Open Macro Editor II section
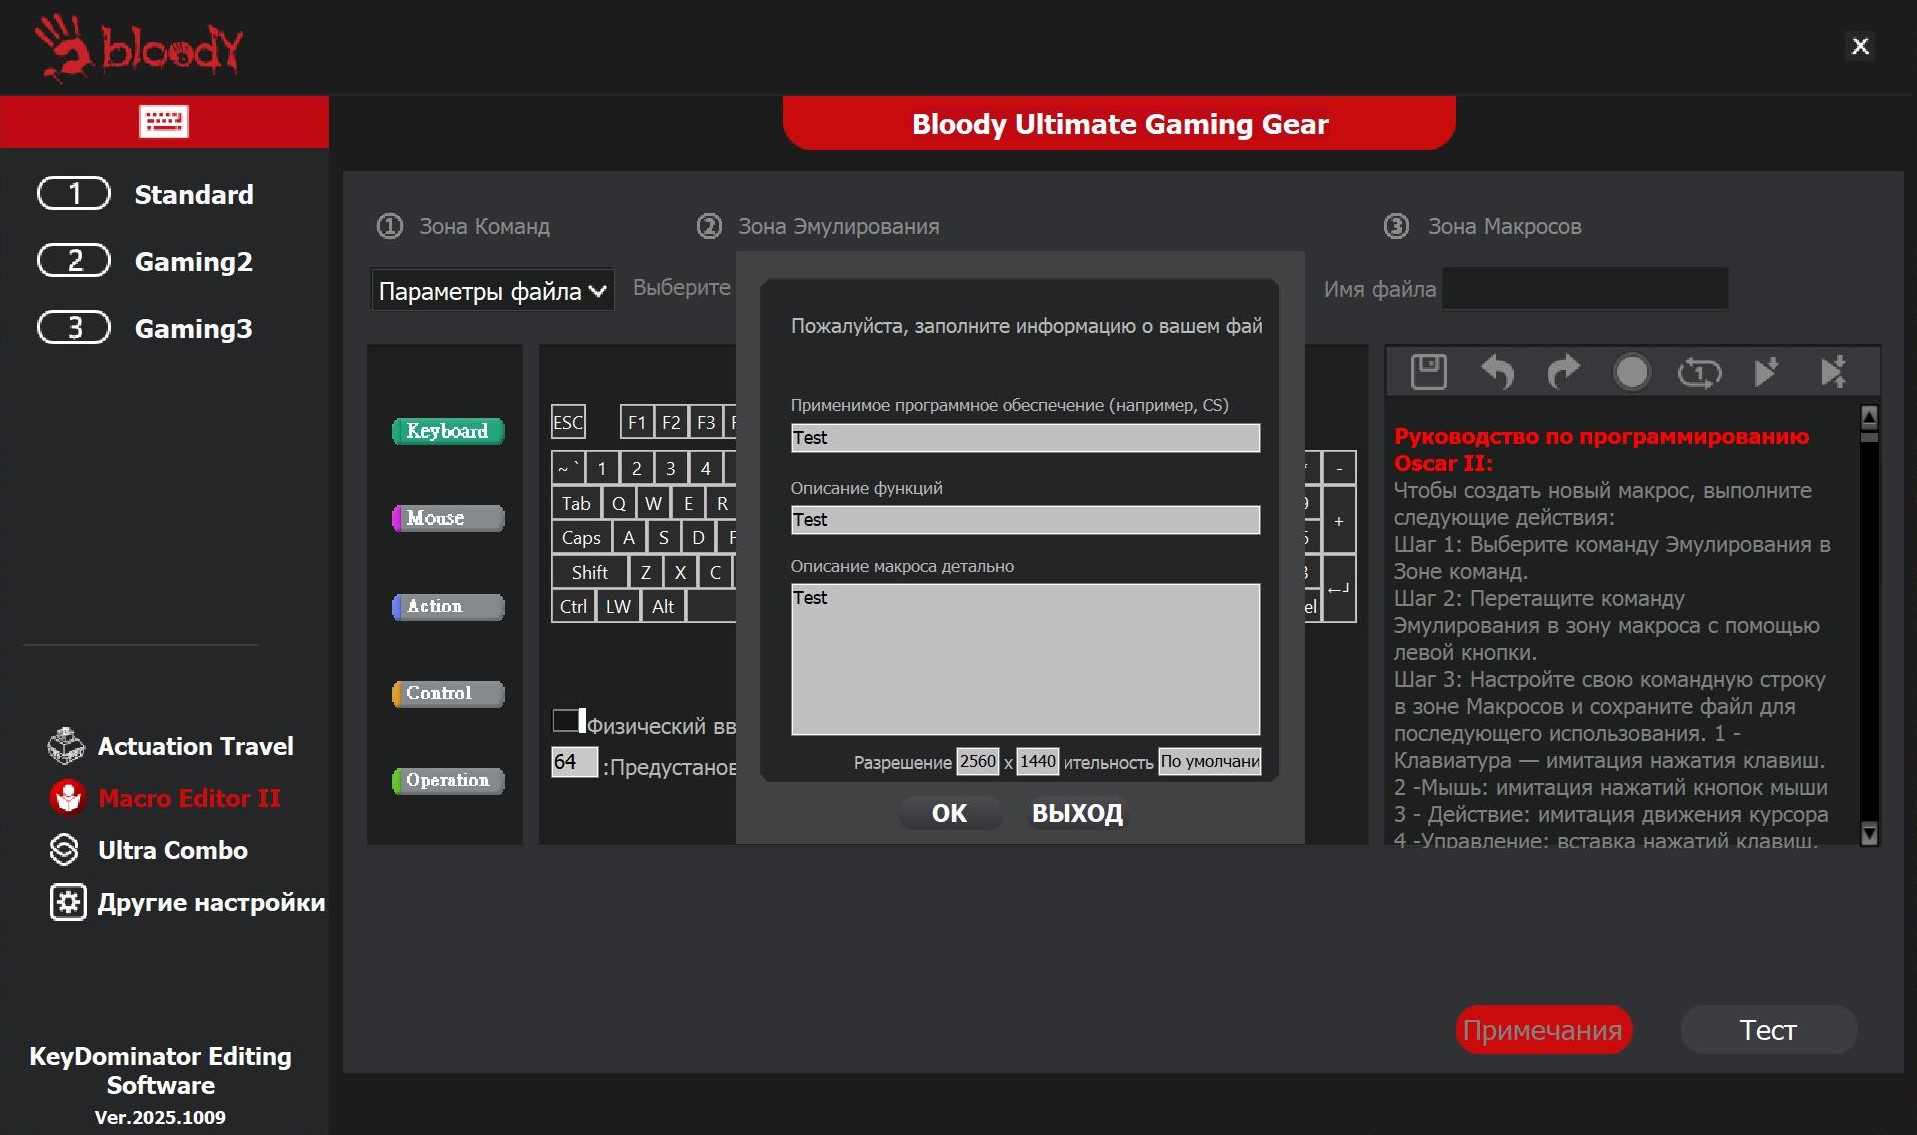The width and height of the screenshot is (1917, 1135). click(x=190, y=798)
